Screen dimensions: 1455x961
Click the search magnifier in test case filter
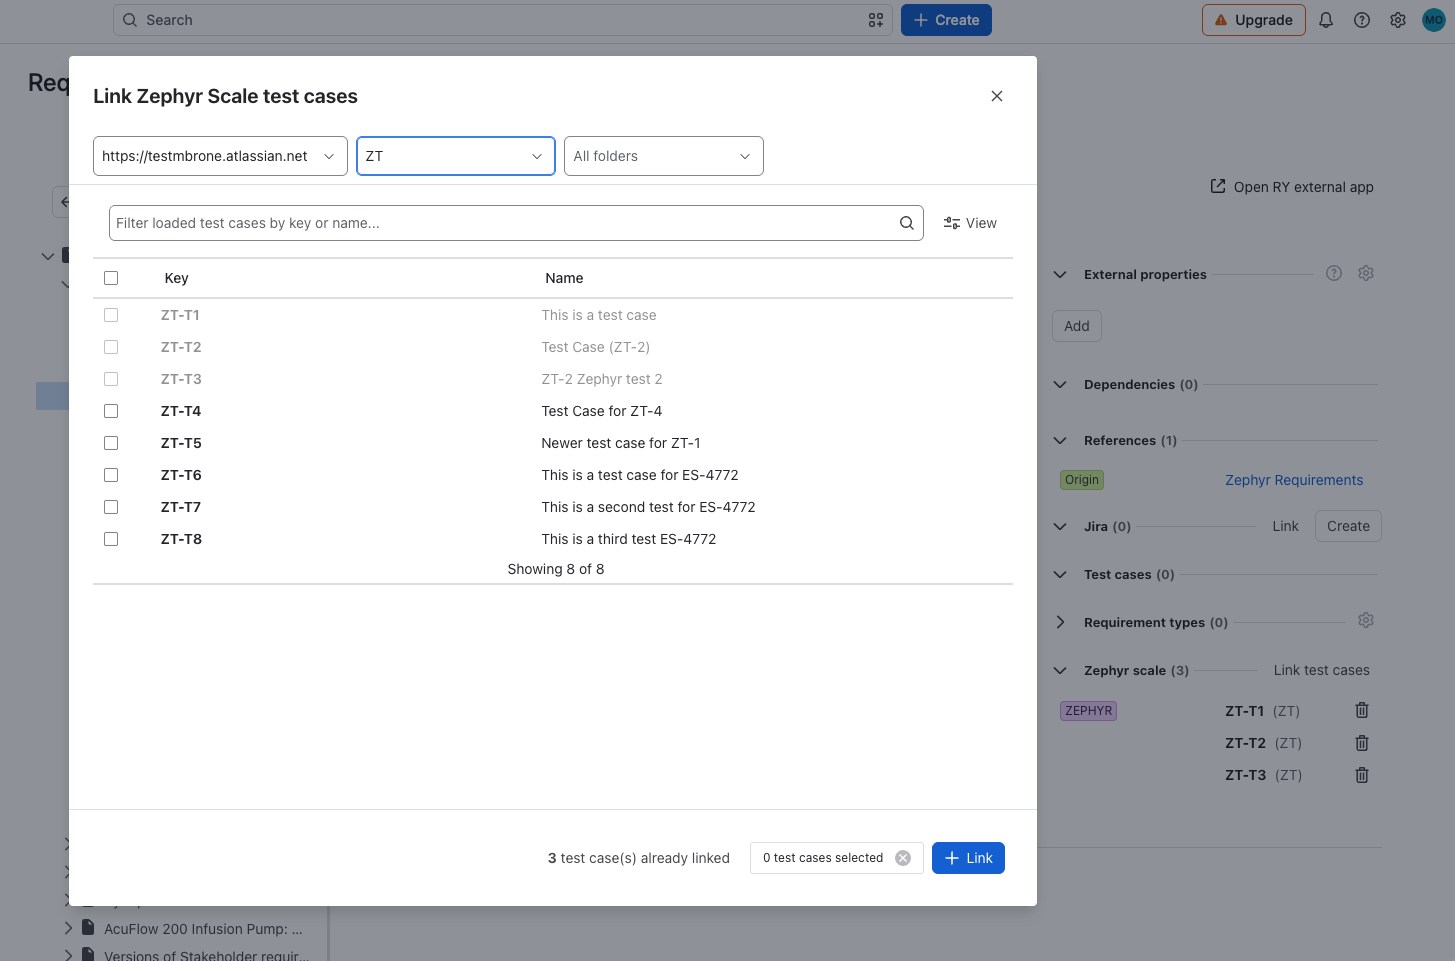(x=907, y=223)
